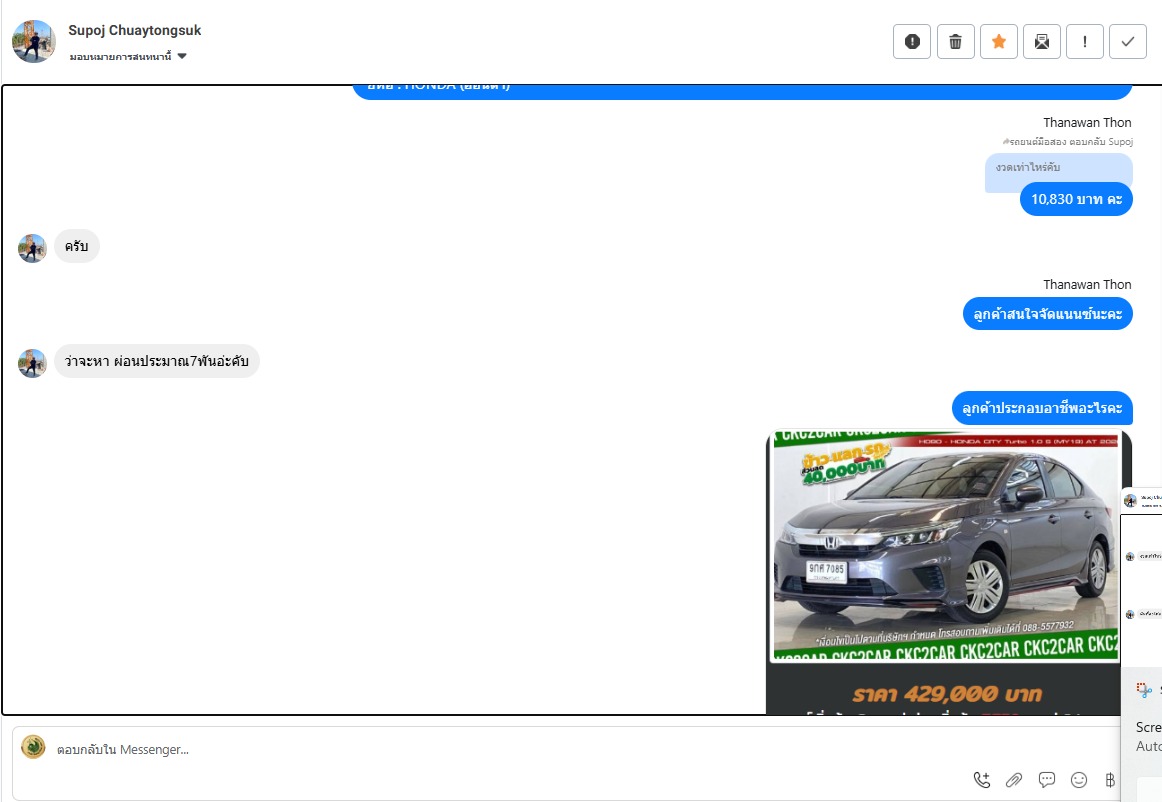The image size is (1162, 802).
Task: Click the 'ว่าจะหา ผ่อนประมาณ7พันอ่ะคับ' message
Action: point(156,361)
